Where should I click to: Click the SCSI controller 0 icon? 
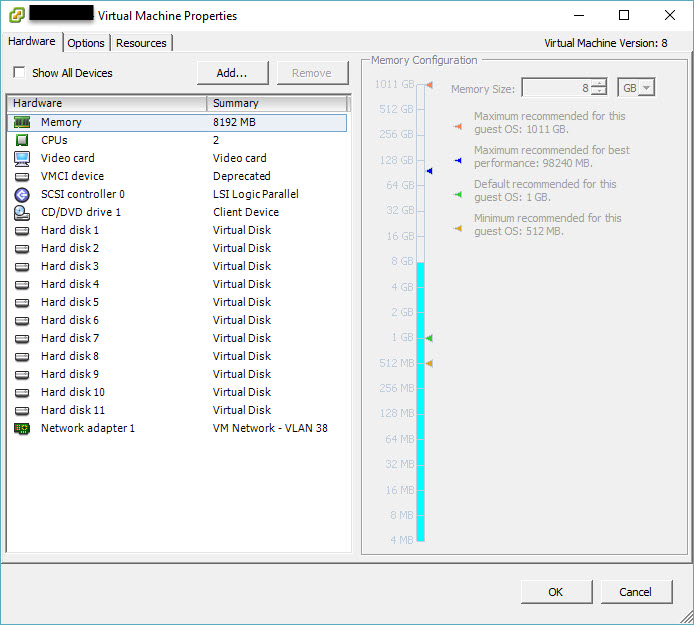tap(22, 194)
